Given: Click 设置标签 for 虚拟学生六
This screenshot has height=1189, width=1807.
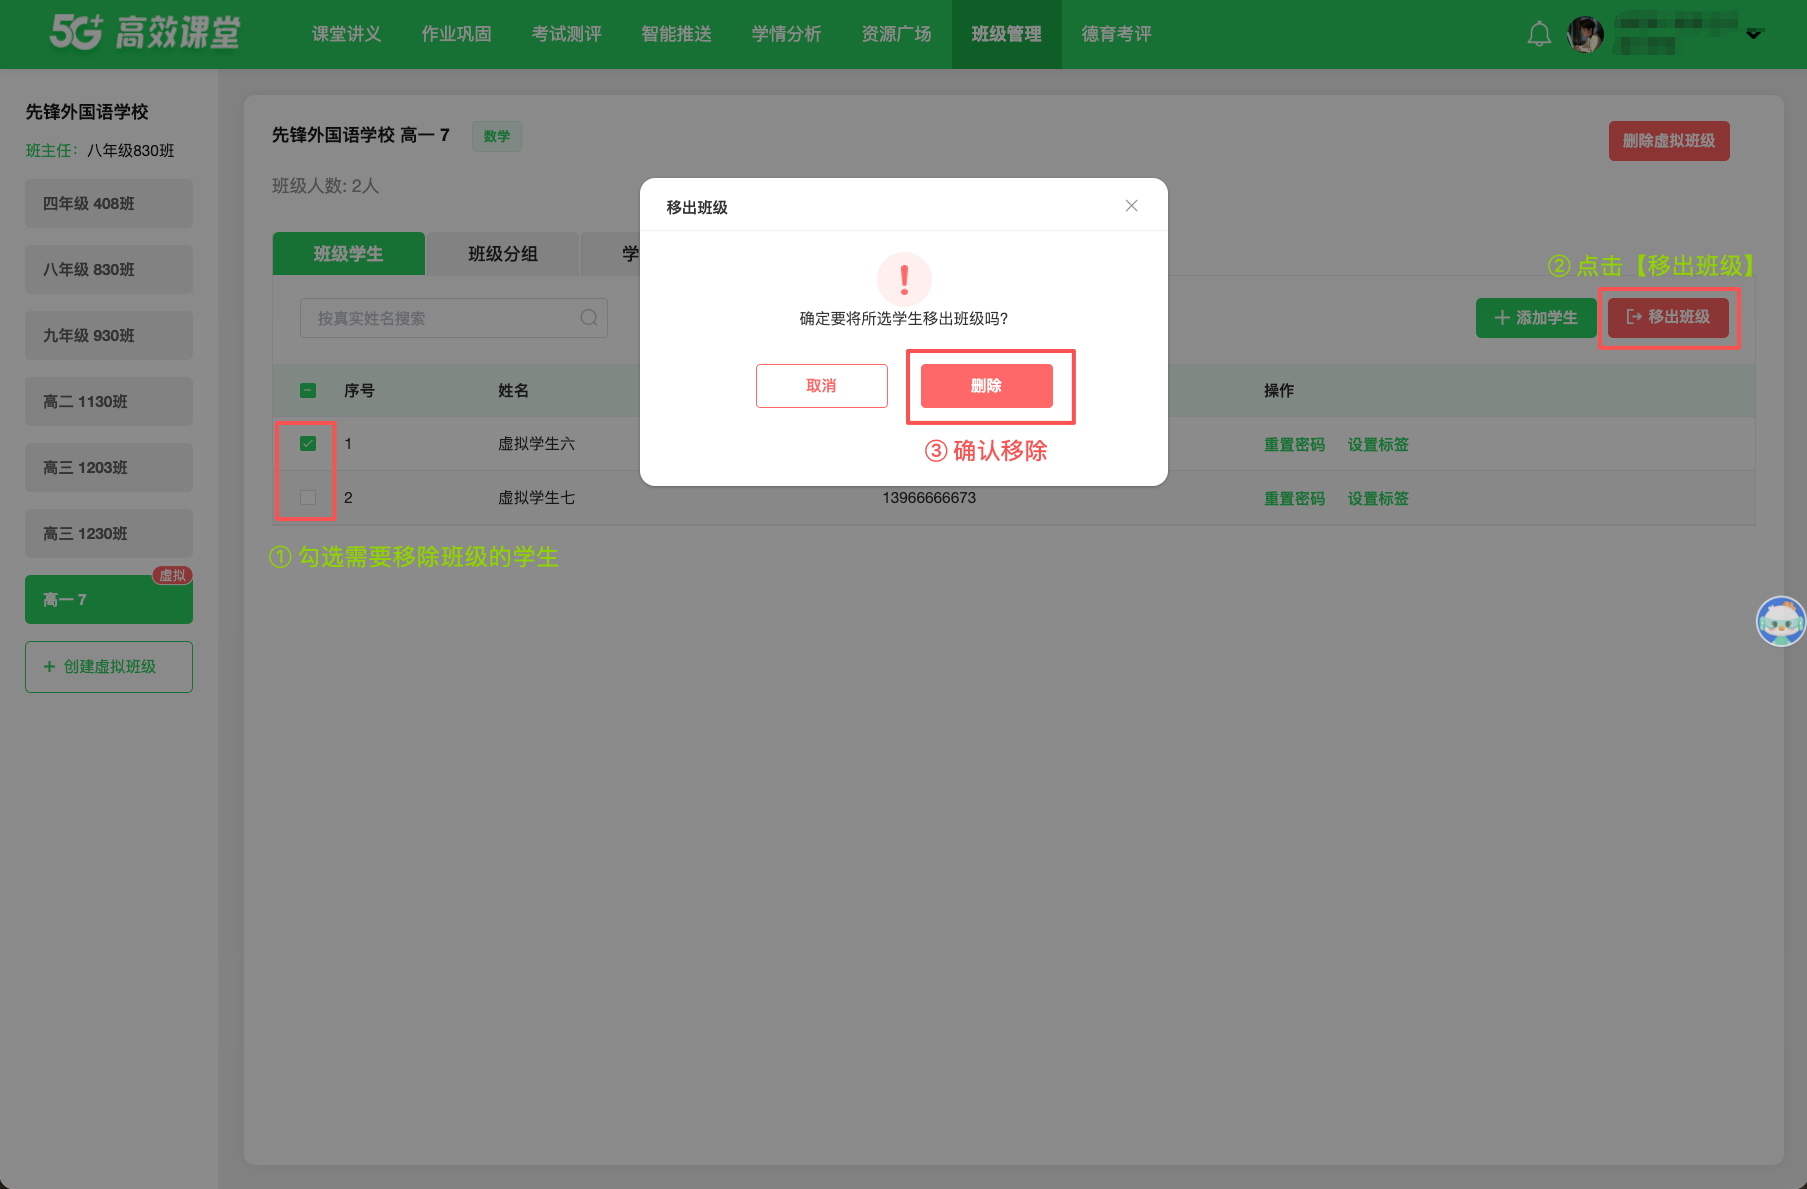Looking at the screenshot, I should click(x=1378, y=445).
